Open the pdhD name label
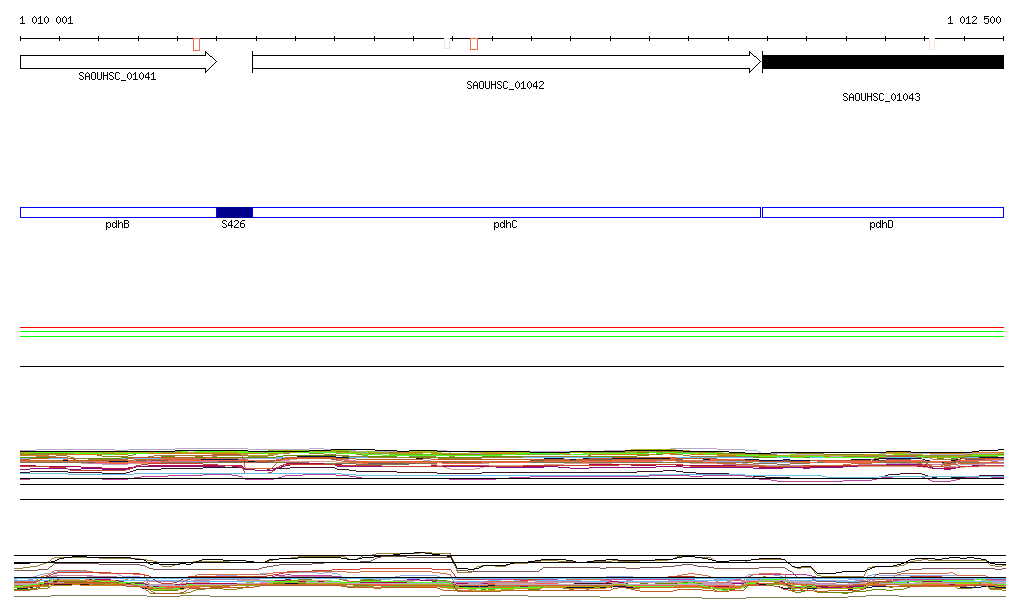Screen dimensions: 1024x611 point(881,225)
